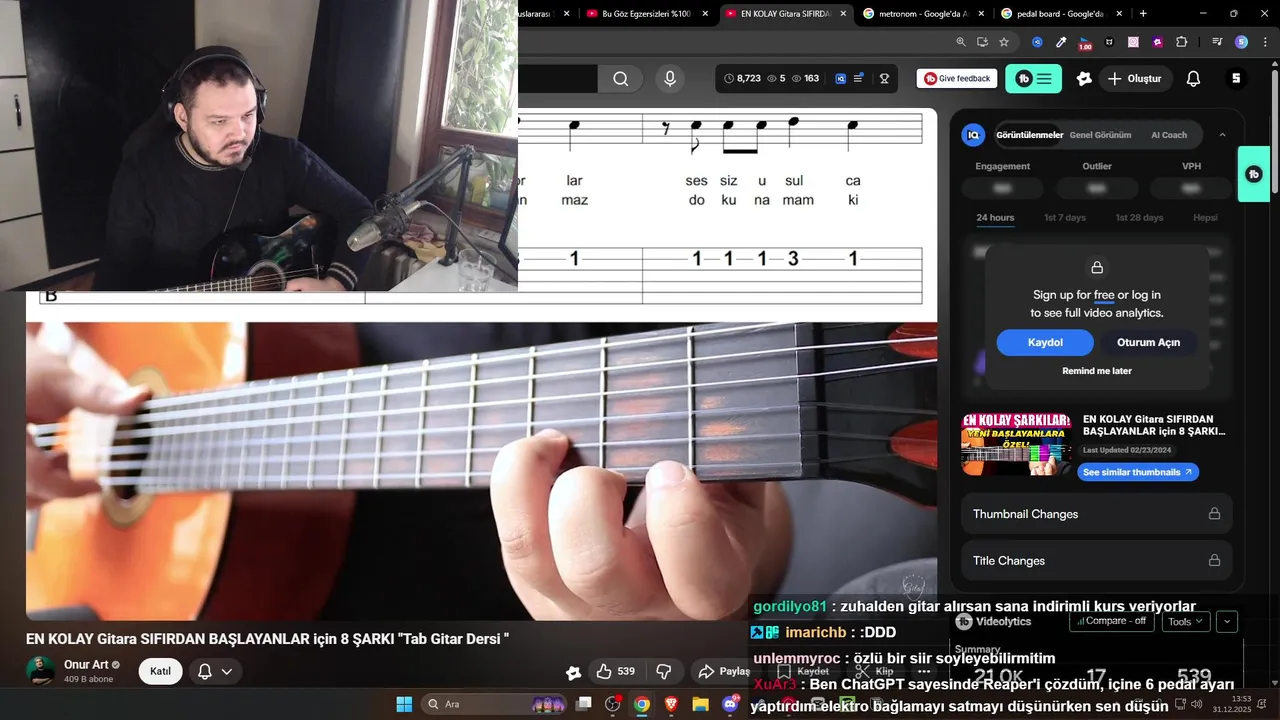The width and height of the screenshot is (1280, 720).
Task: Open the account avatar menu
Action: (x=1236, y=79)
